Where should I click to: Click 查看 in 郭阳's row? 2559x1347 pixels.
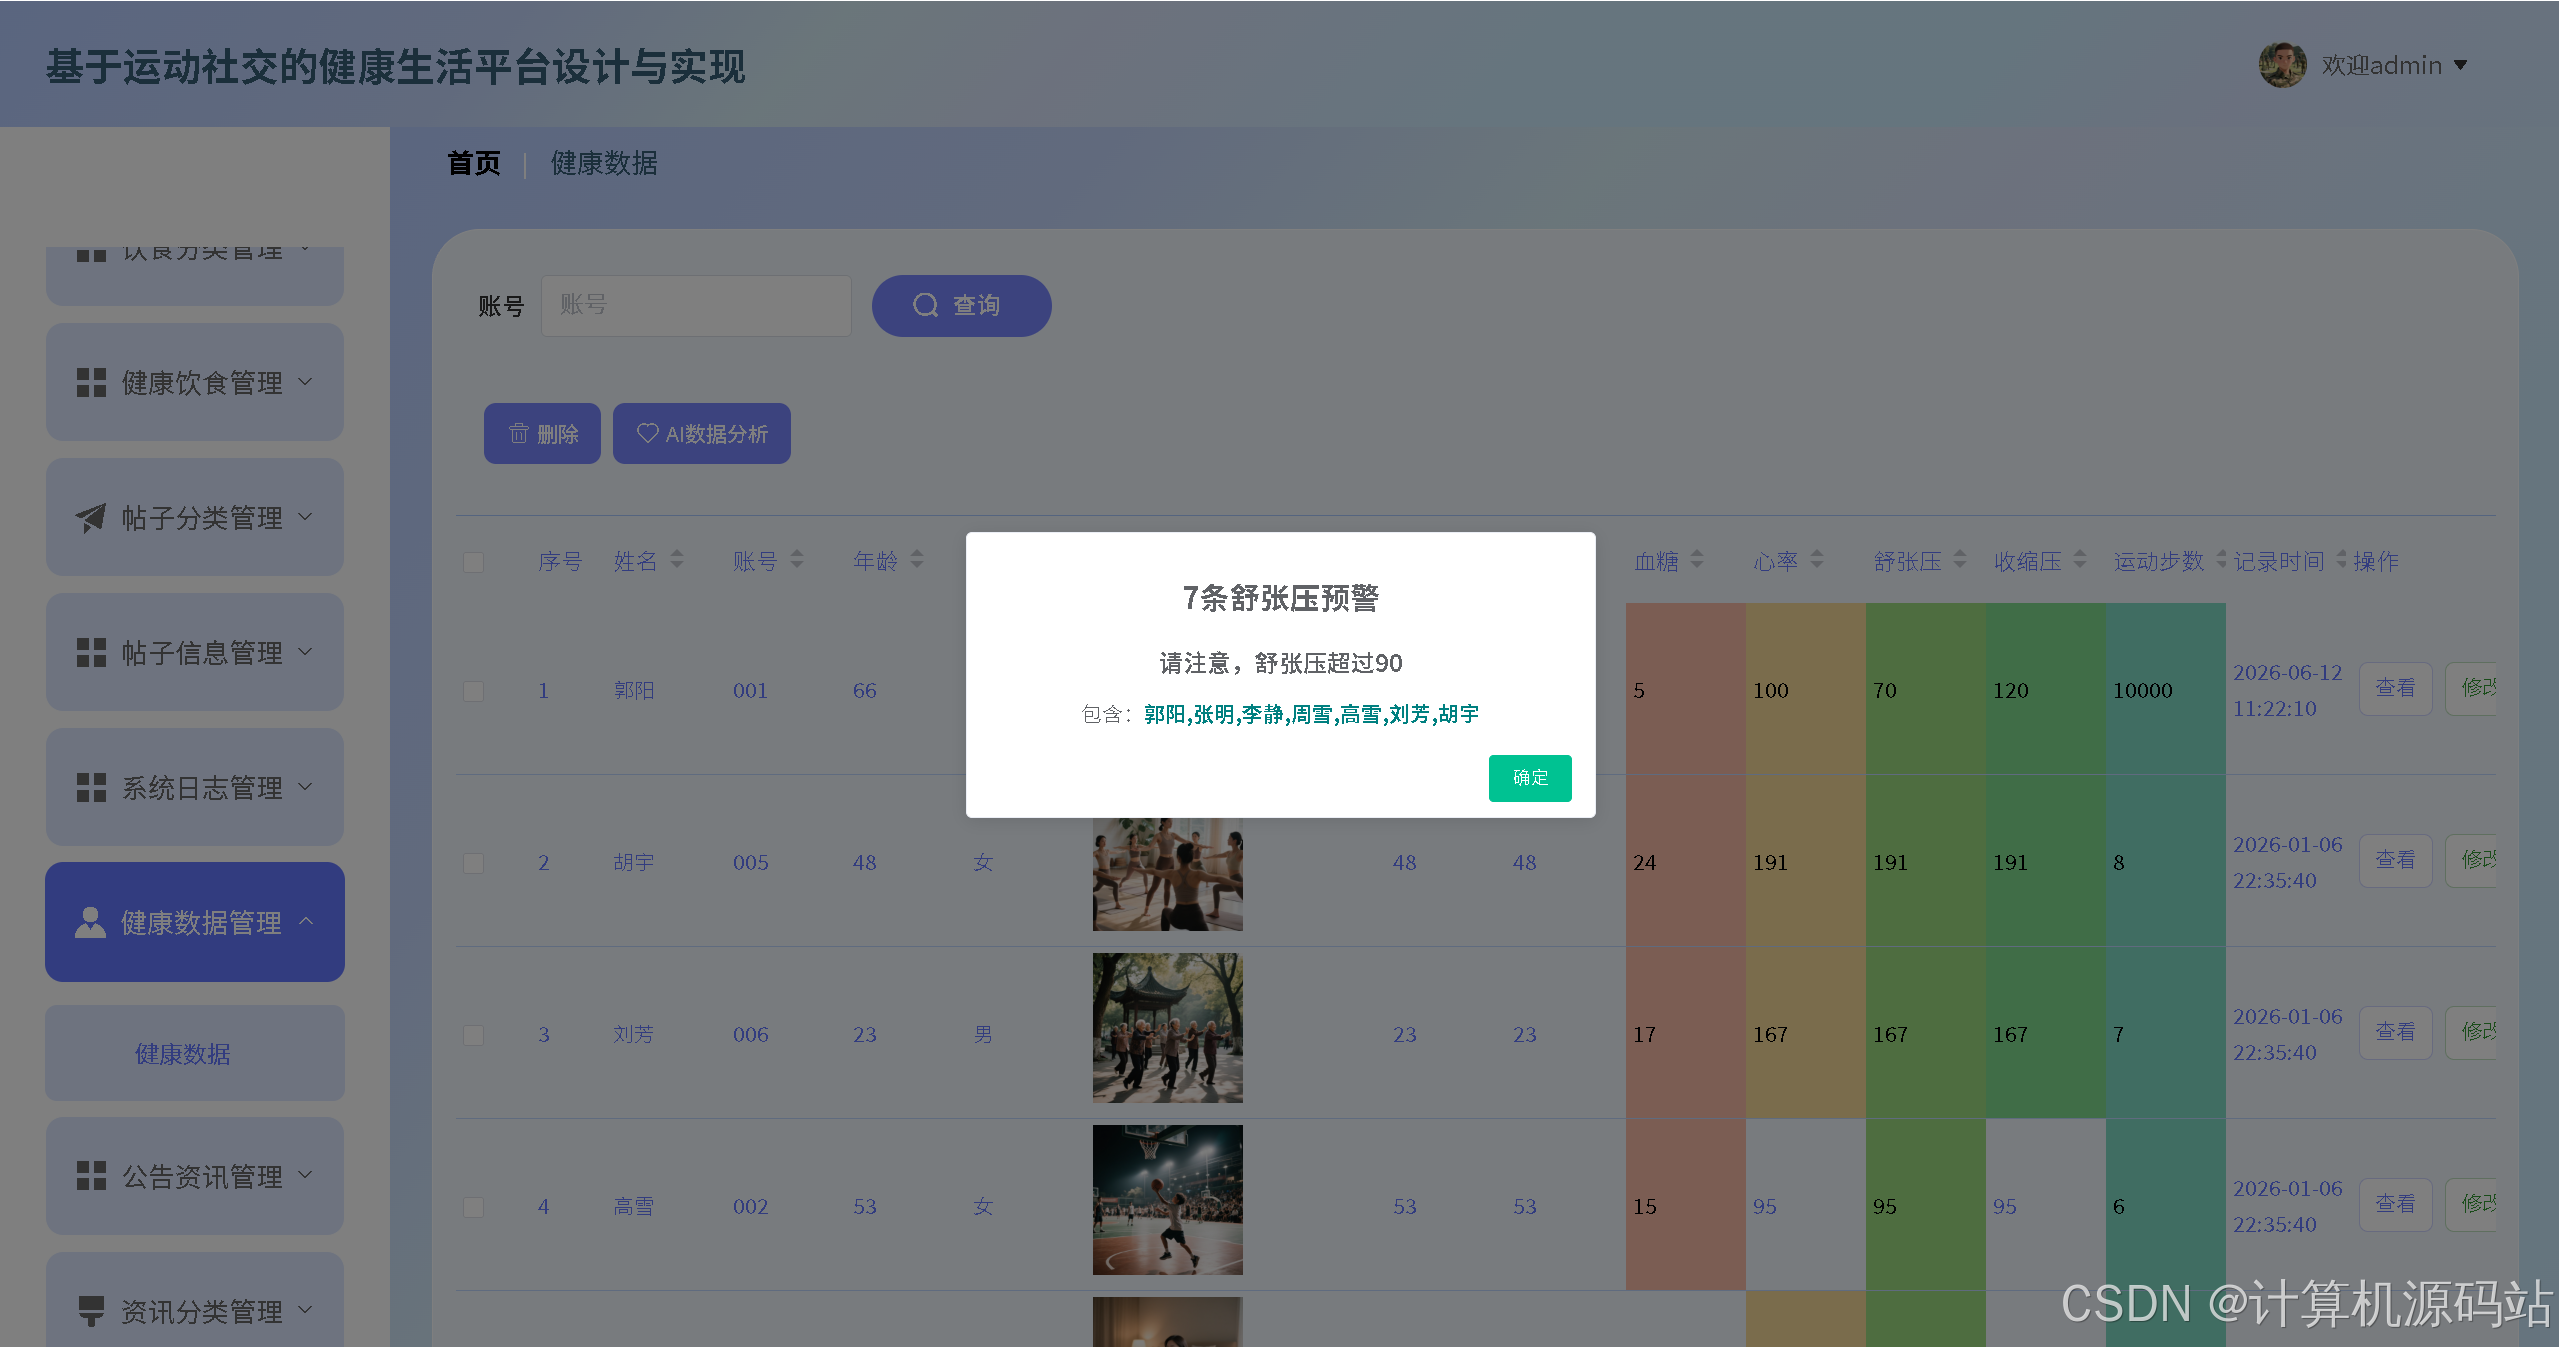point(2395,688)
